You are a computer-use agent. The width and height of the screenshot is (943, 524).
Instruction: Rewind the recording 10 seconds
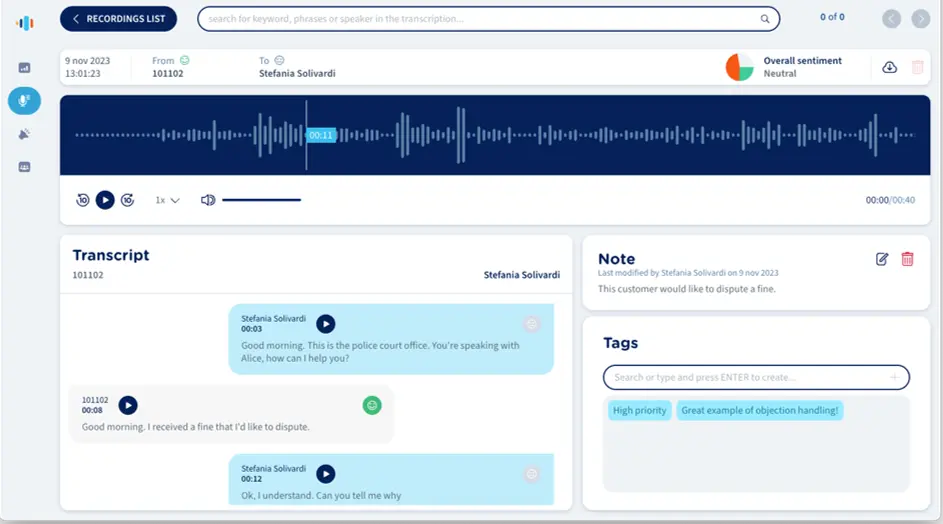click(x=83, y=200)
